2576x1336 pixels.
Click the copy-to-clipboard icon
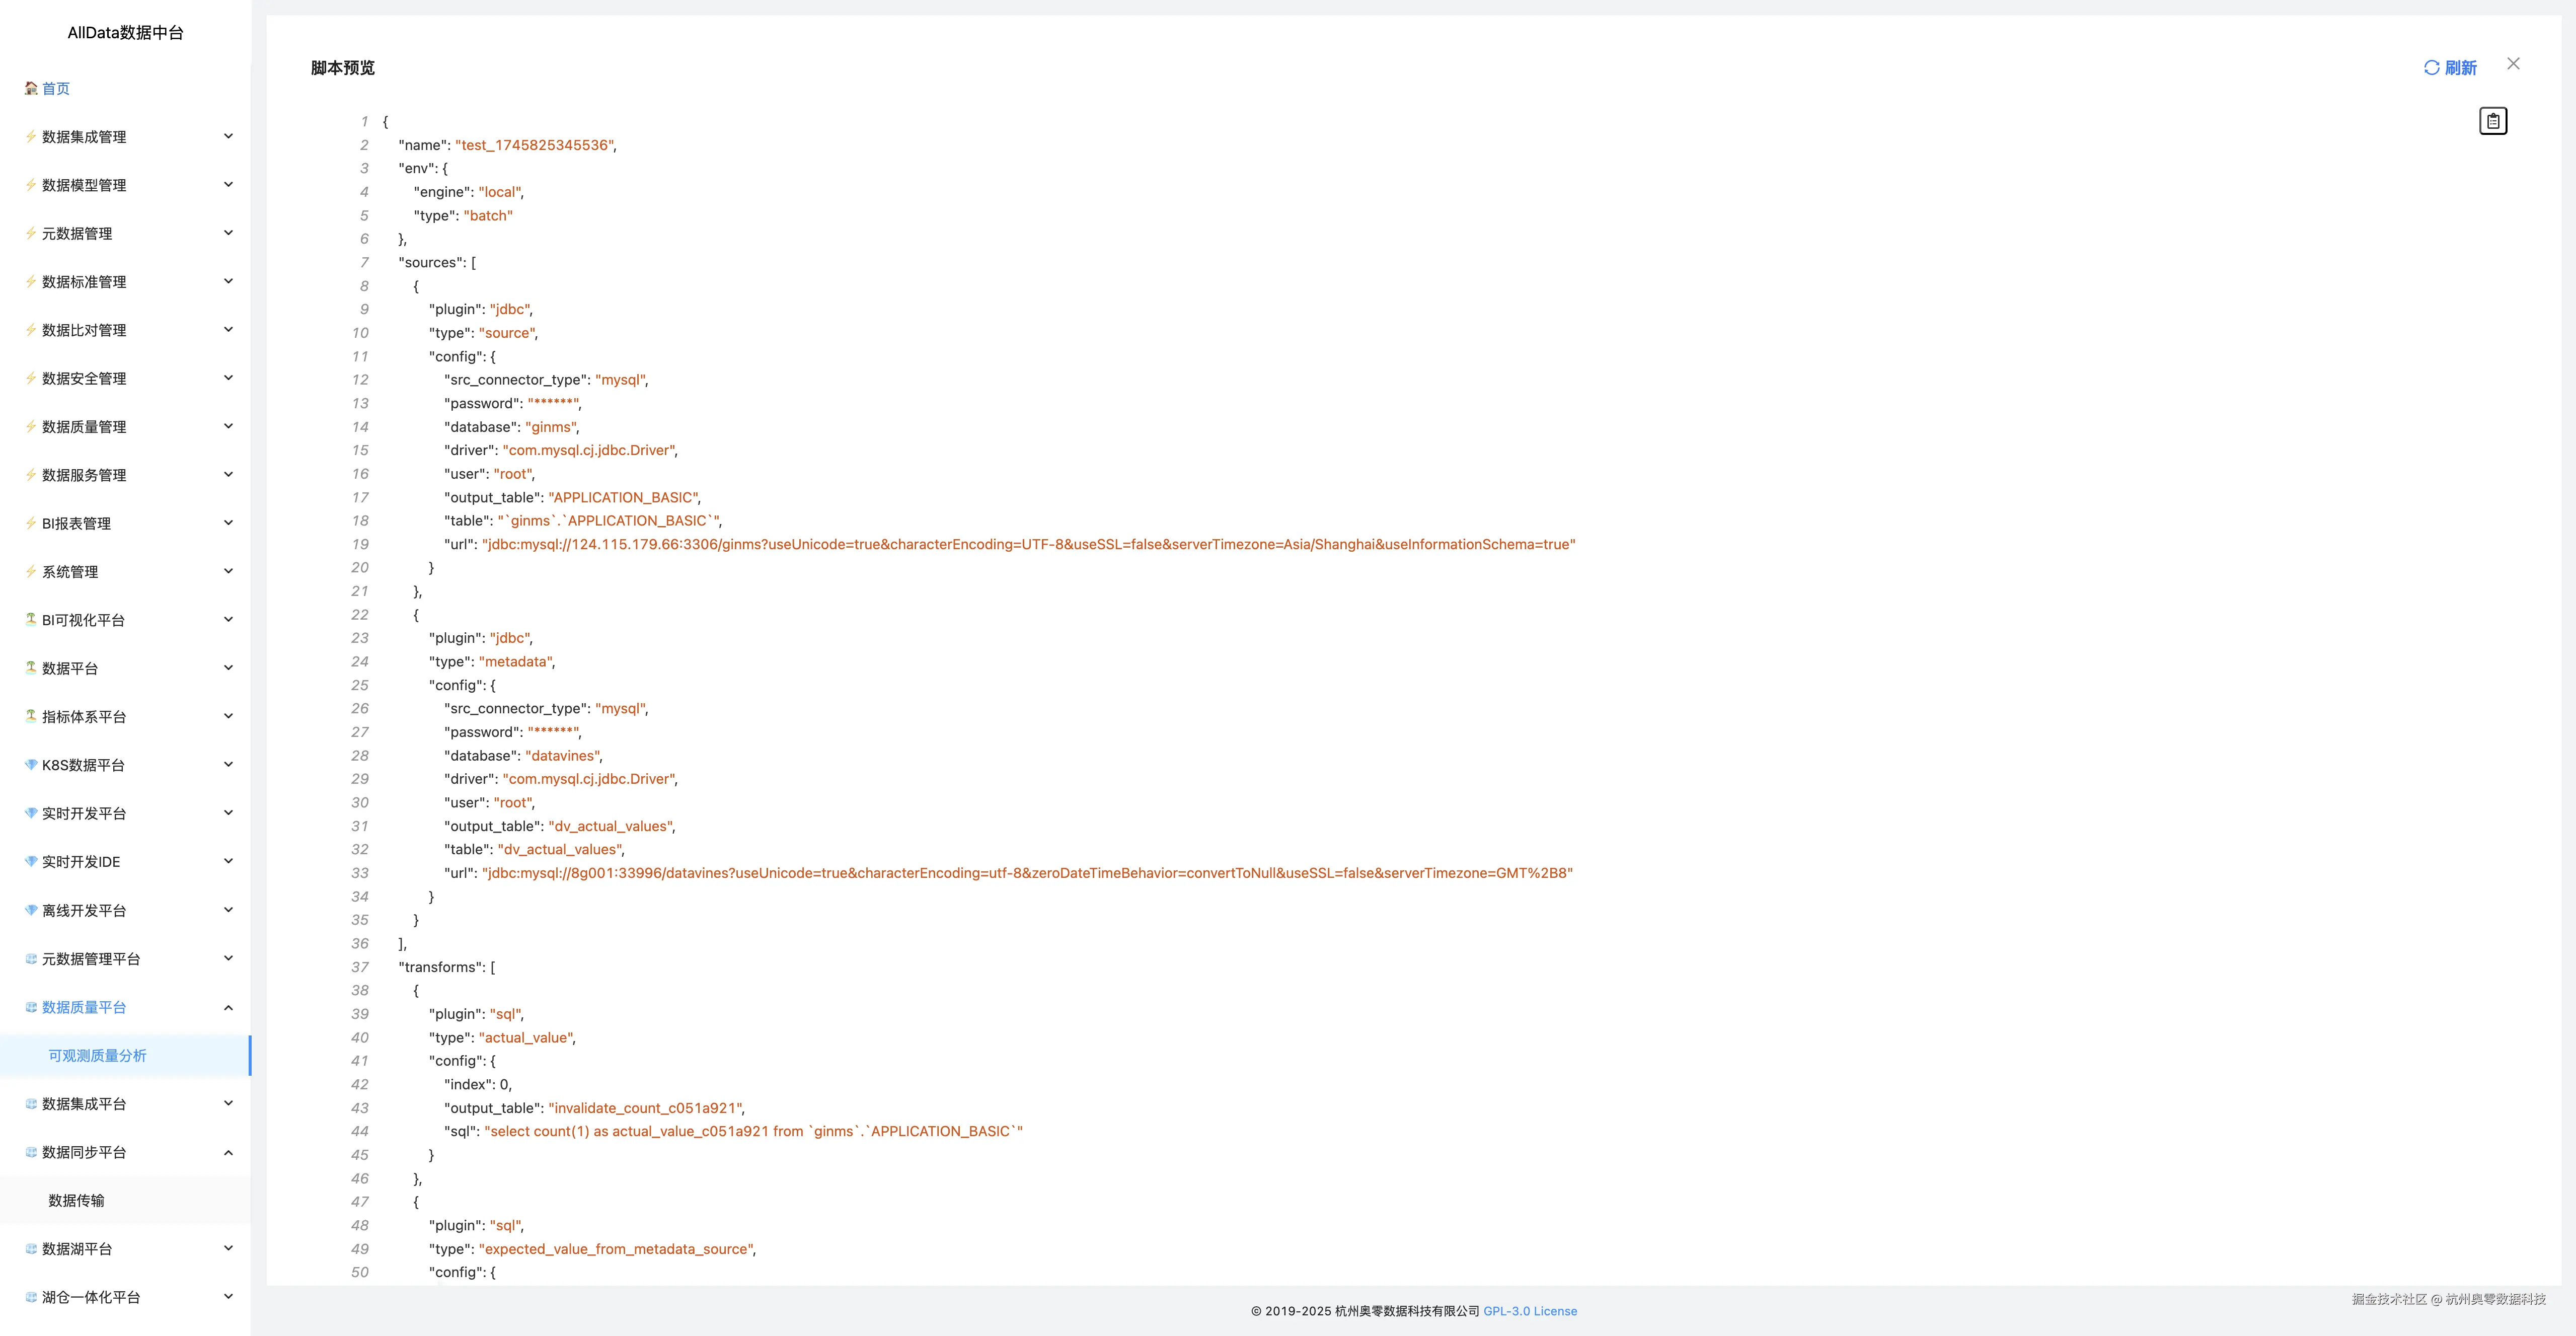pos(2492,121)
